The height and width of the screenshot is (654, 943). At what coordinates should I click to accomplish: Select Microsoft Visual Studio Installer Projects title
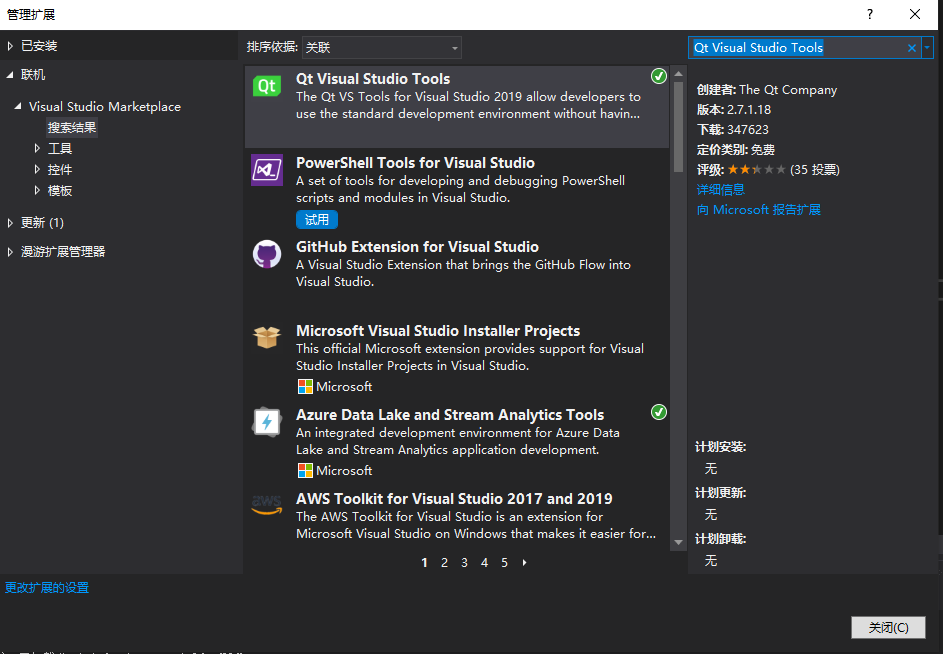click(438, 331)
